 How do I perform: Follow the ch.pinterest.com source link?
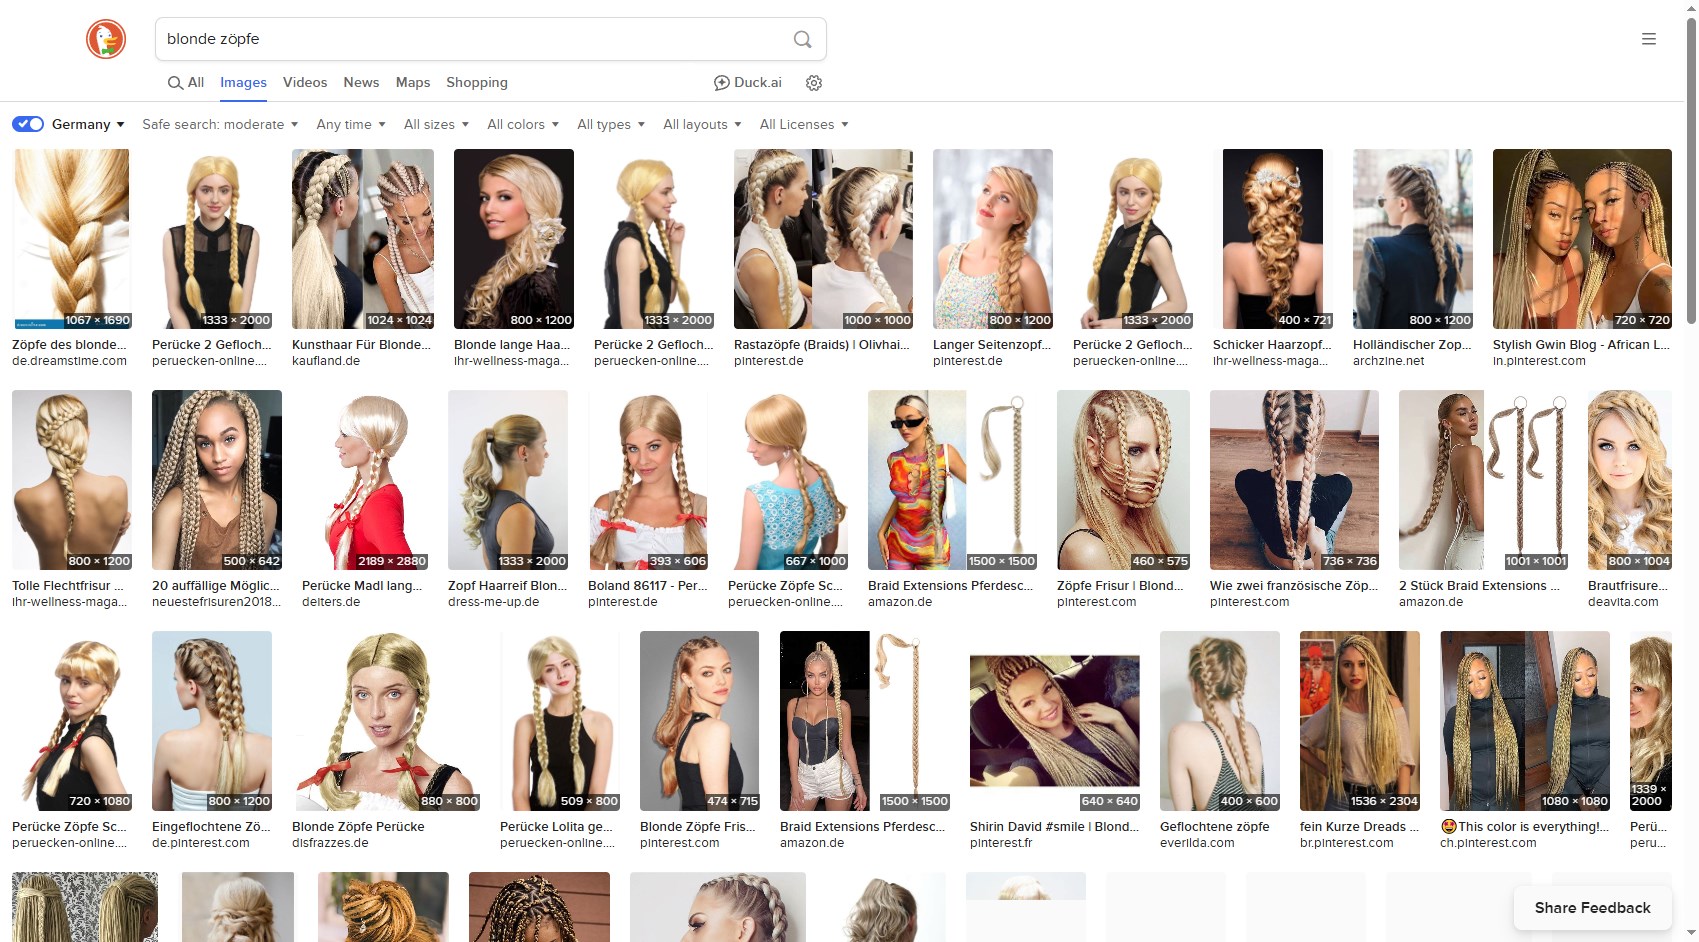pyautogui.click(x=1488, y=843)
